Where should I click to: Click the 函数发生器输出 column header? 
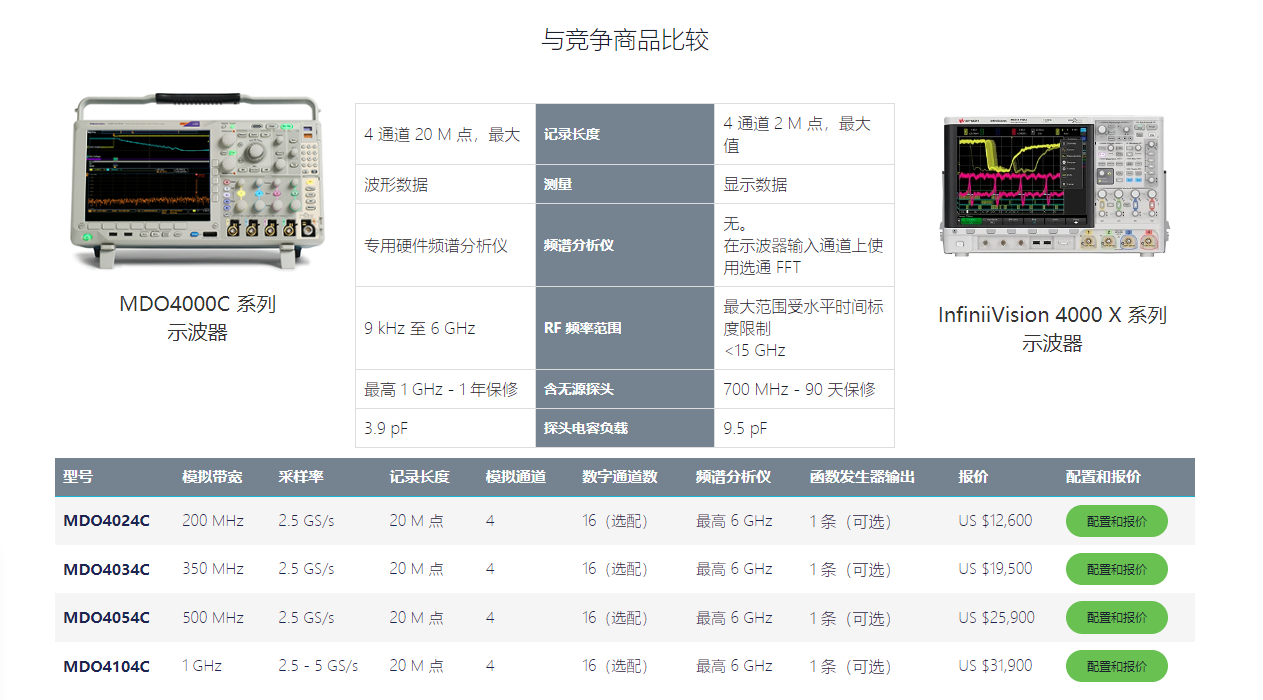click(x=862, y=477)
